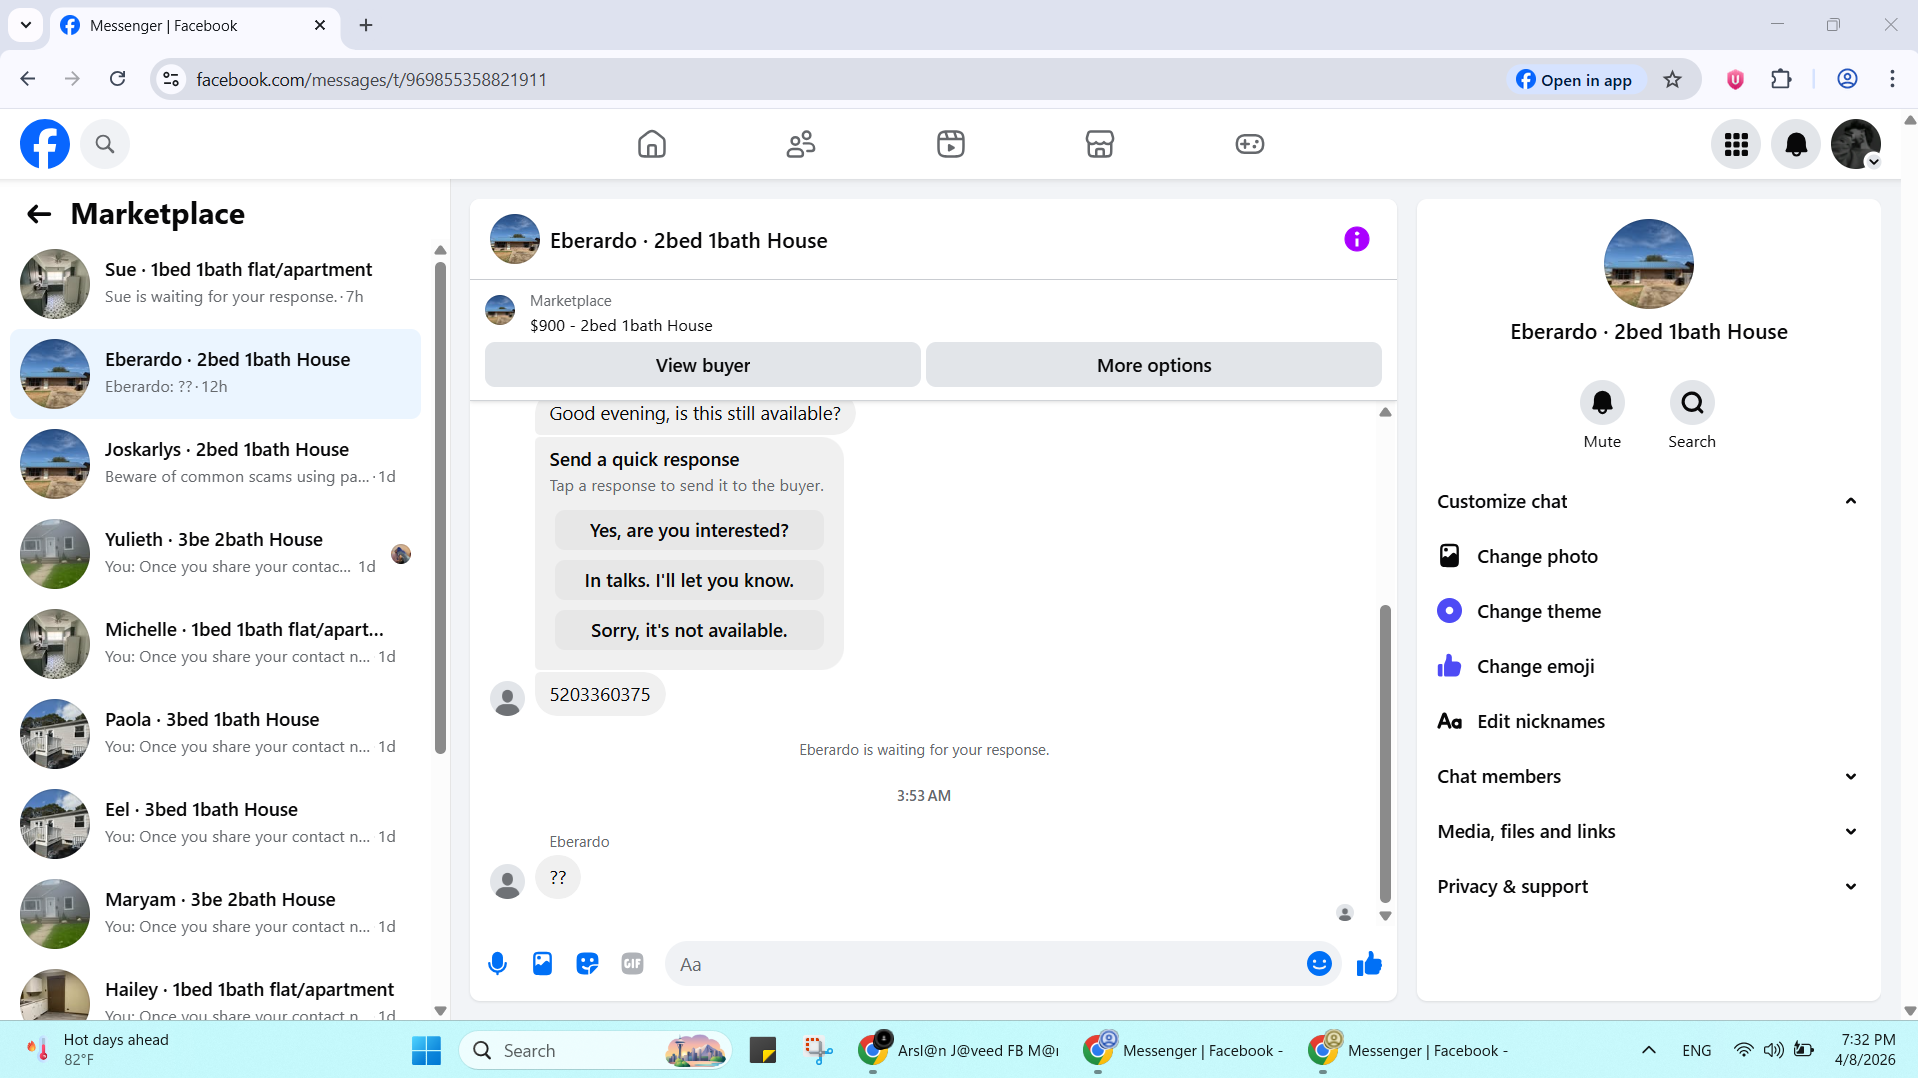
Task: Go to the Home feed icon
Action: (x=652, y=144)
